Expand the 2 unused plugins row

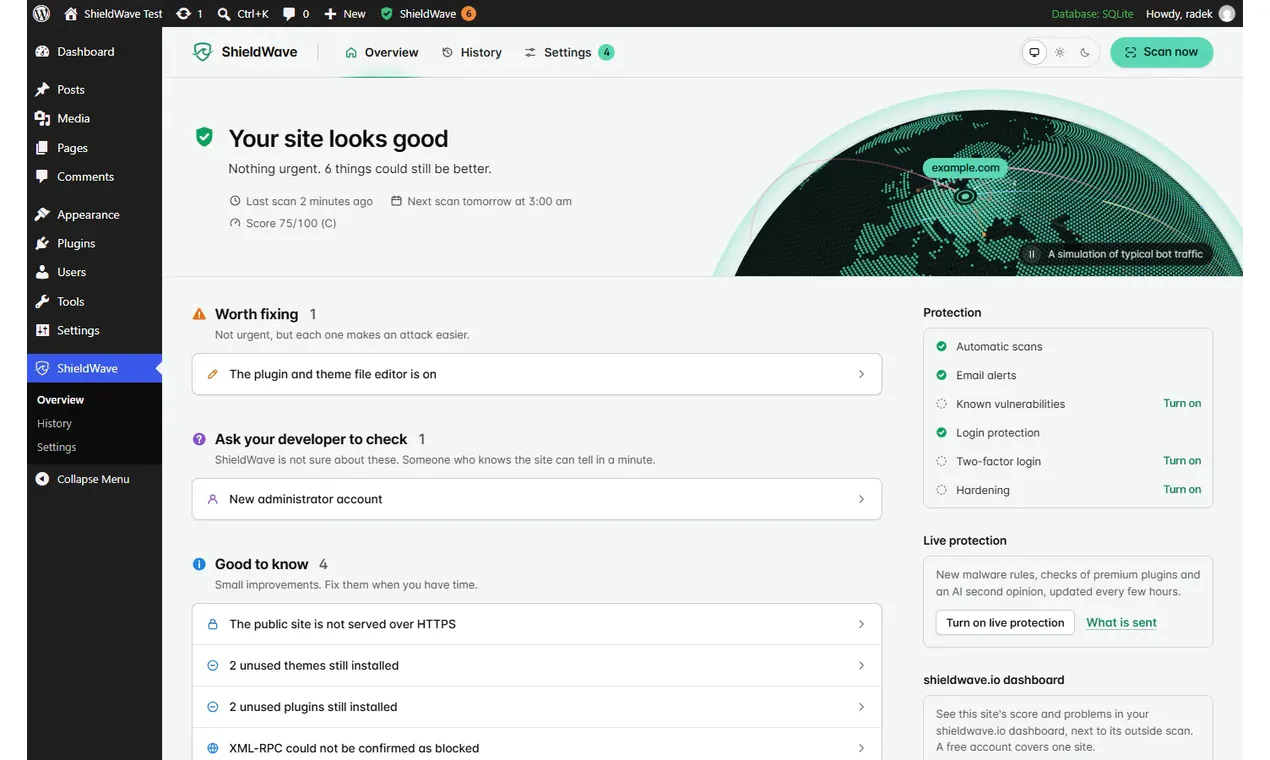click(x=537, y=707)
